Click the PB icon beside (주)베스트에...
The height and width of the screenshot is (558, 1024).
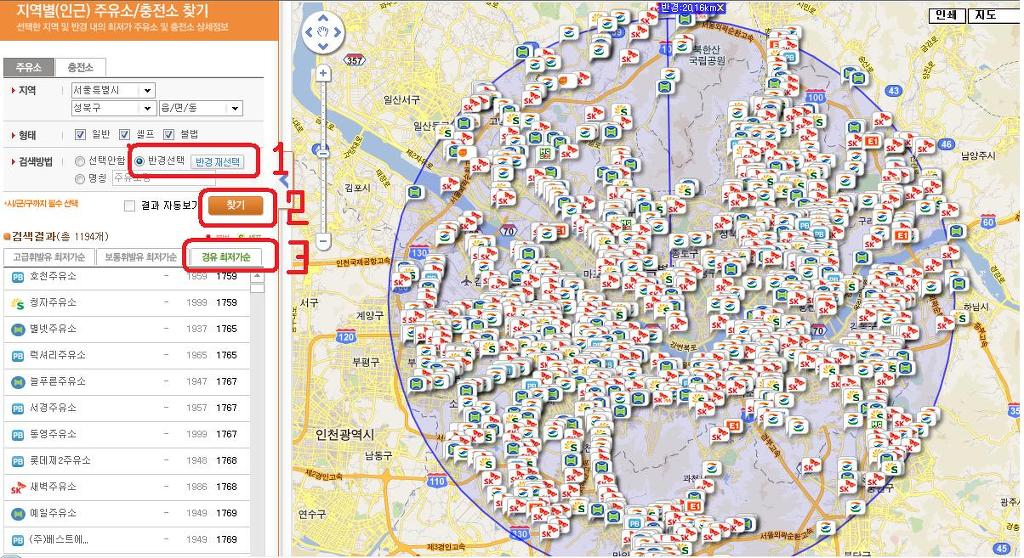tap(18, 540)
